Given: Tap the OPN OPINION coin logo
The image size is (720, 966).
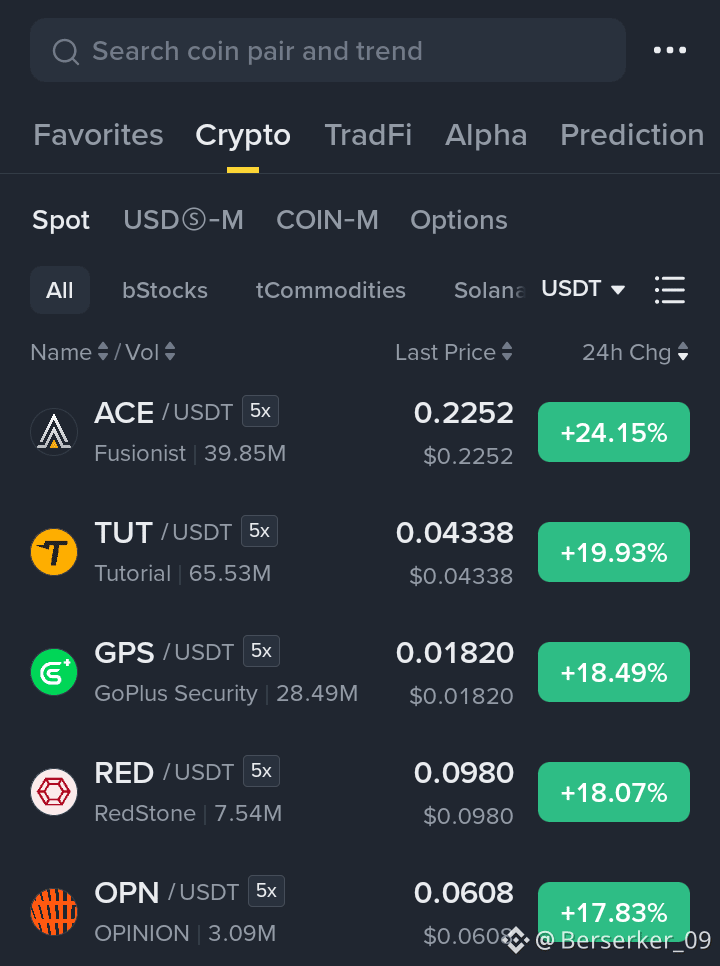Looking at the screenshot, I should coord(54,912).
